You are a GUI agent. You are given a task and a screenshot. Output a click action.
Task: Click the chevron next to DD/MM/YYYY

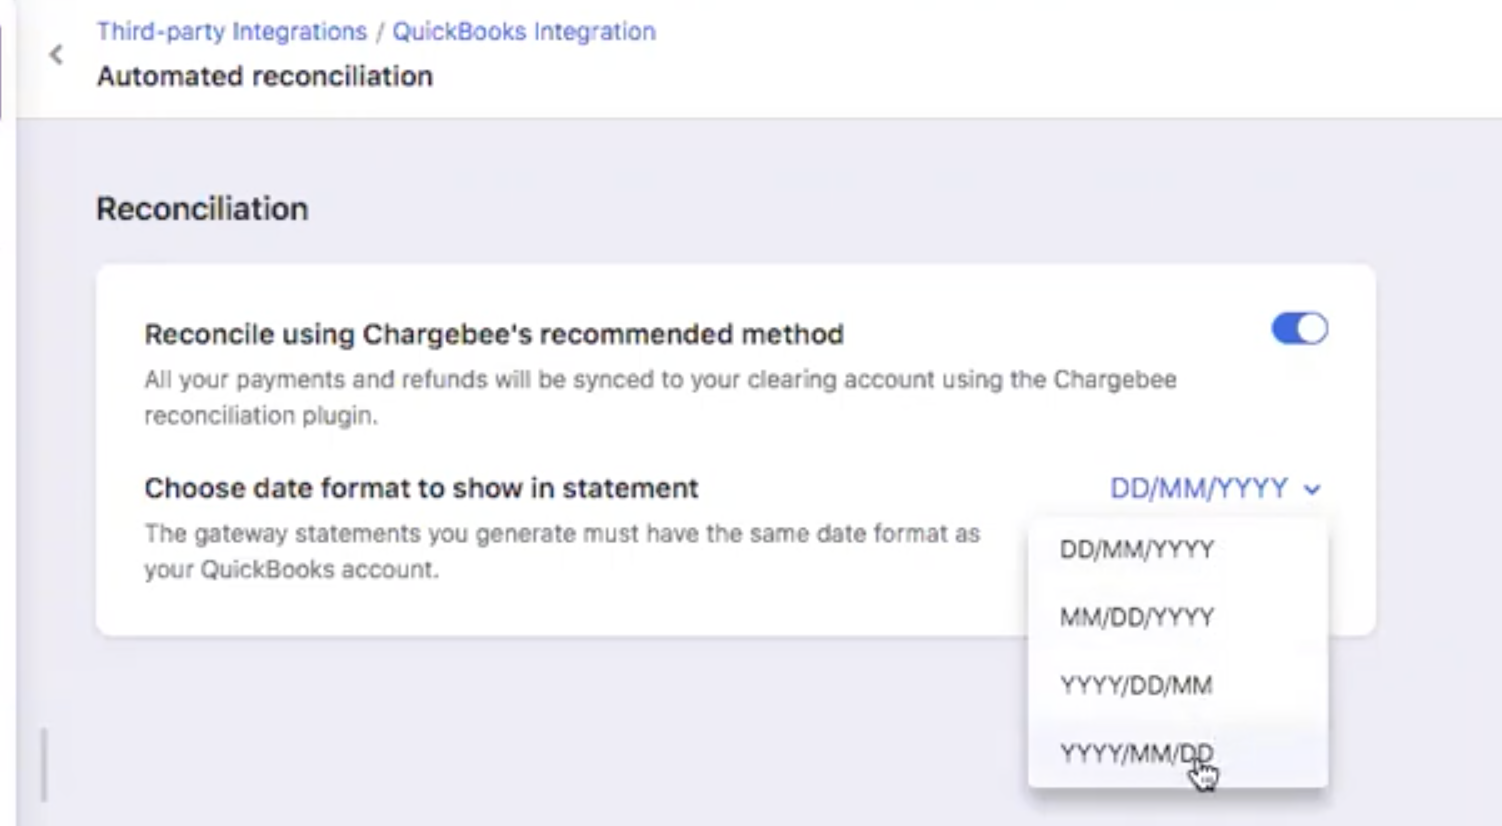tap(1313, 490)
